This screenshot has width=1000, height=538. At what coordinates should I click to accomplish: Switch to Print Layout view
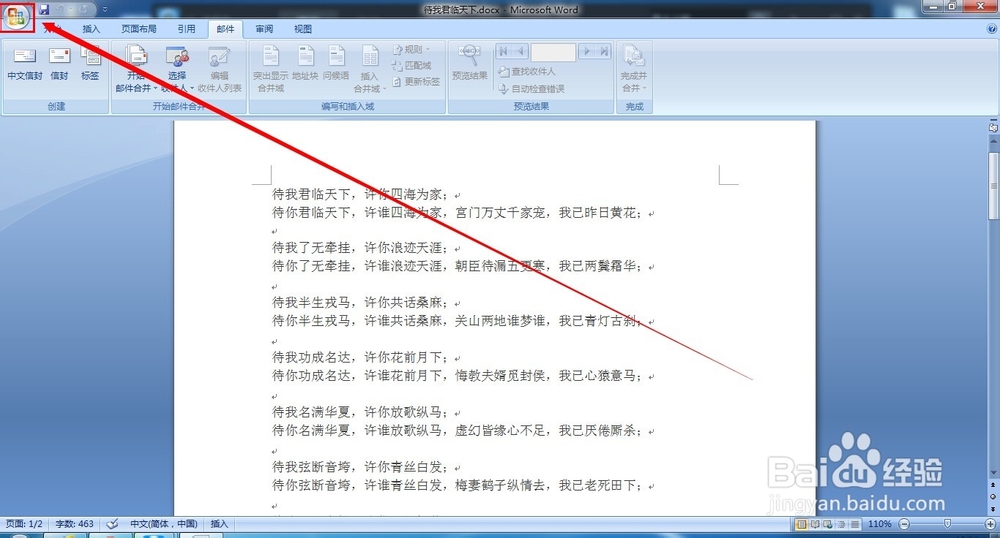802,524
